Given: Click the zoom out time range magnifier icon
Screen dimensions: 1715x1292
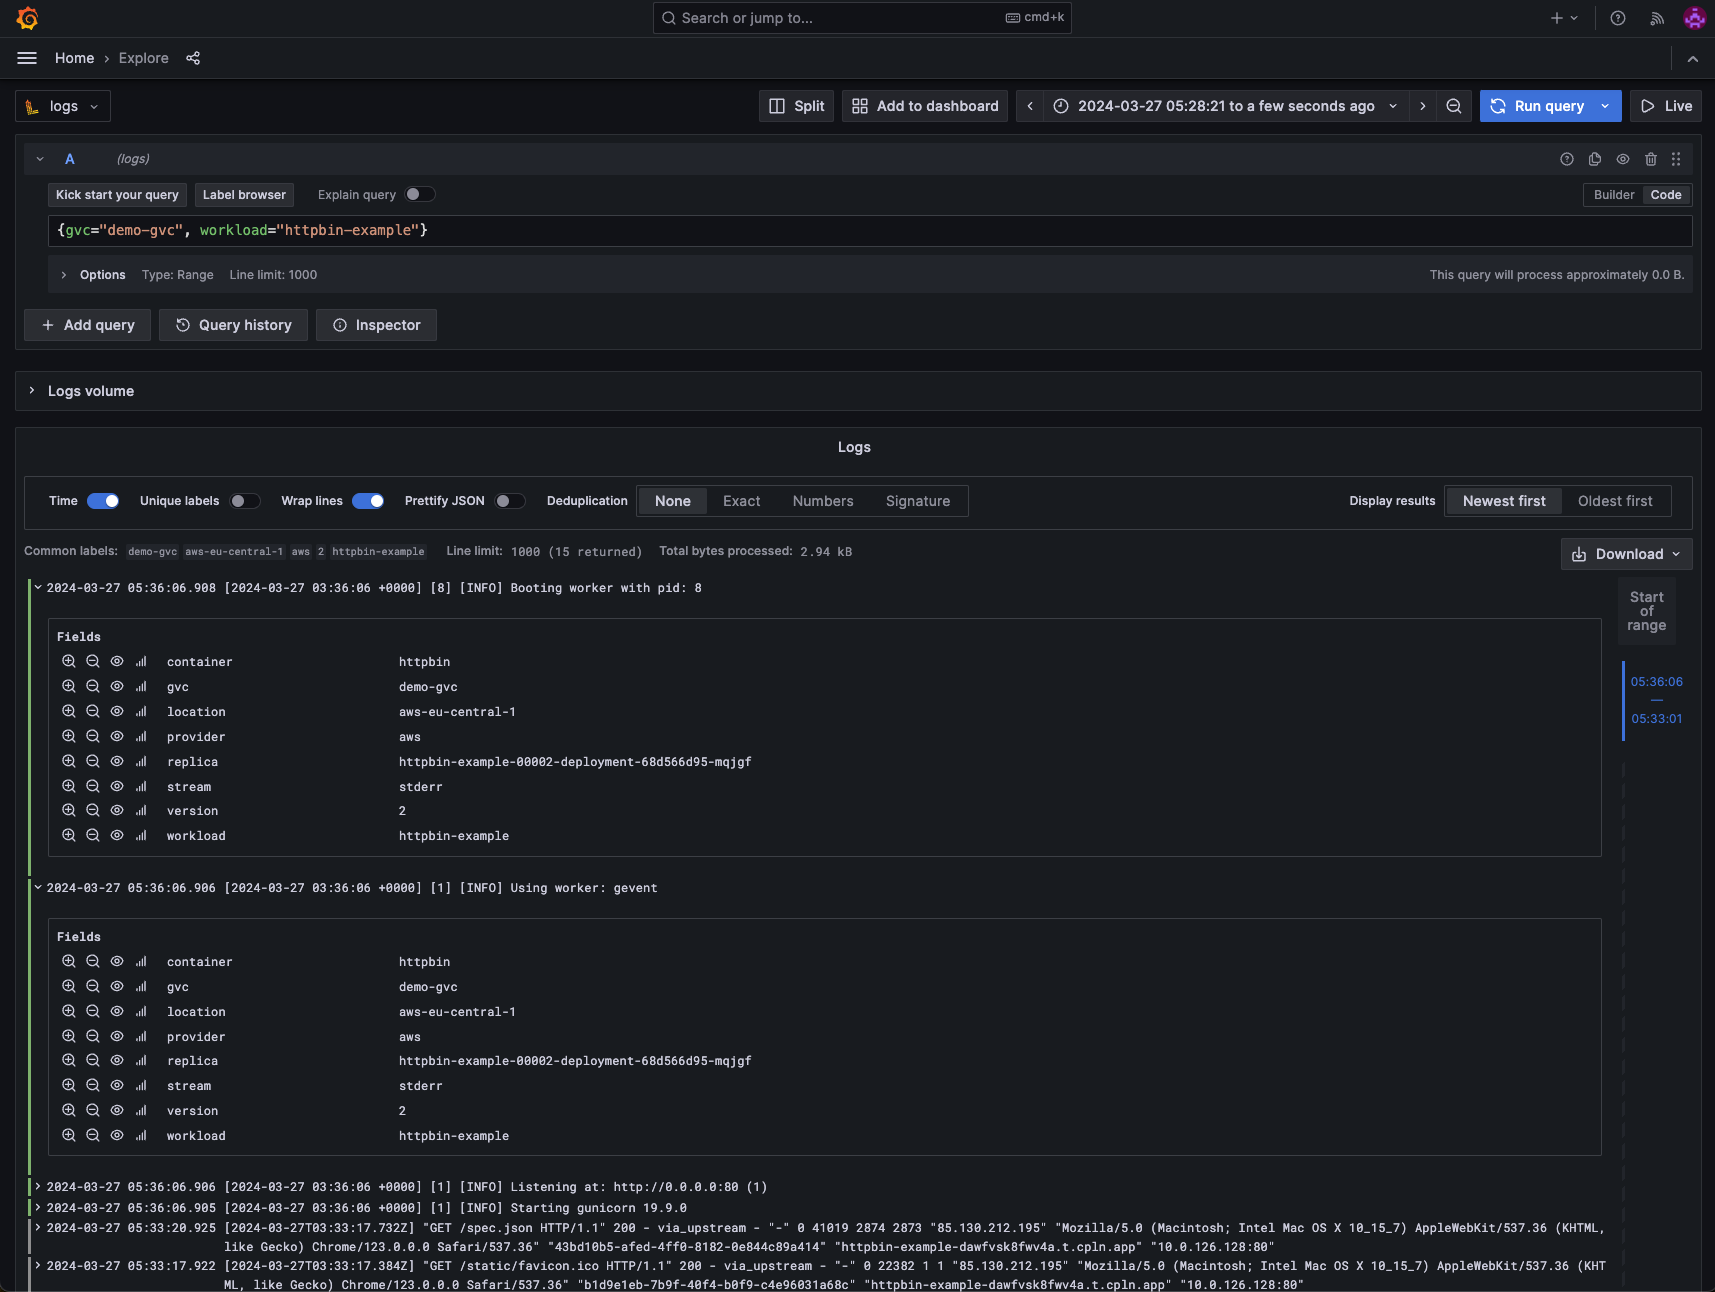Looking at the screenshot, I should pyautogui.click(x=1453, y=106).
